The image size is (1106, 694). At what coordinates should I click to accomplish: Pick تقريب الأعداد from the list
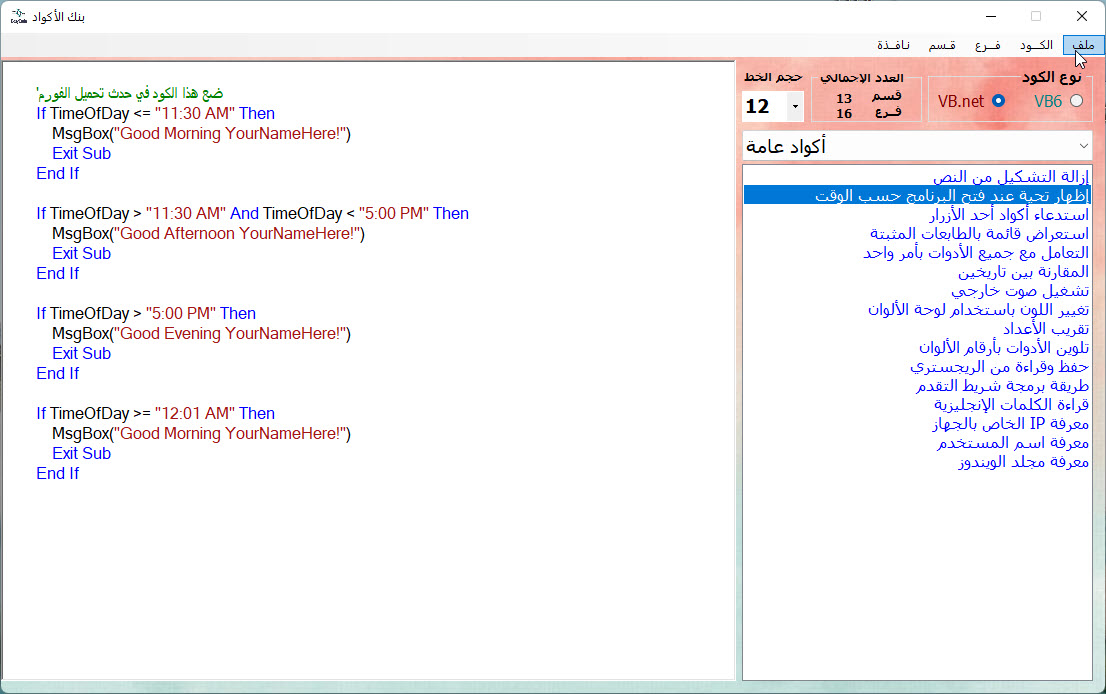click(1045, 329)
